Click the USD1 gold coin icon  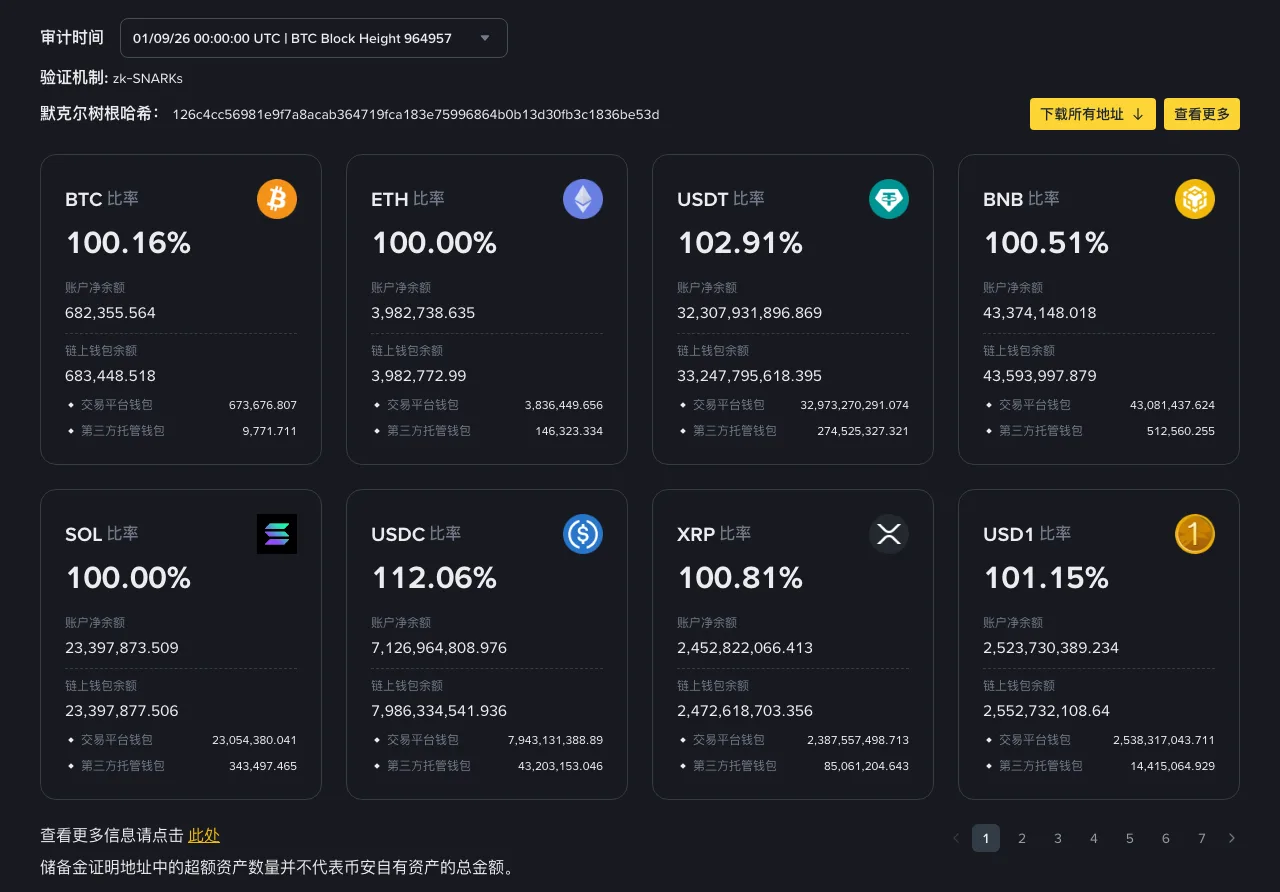(1195, 534)
